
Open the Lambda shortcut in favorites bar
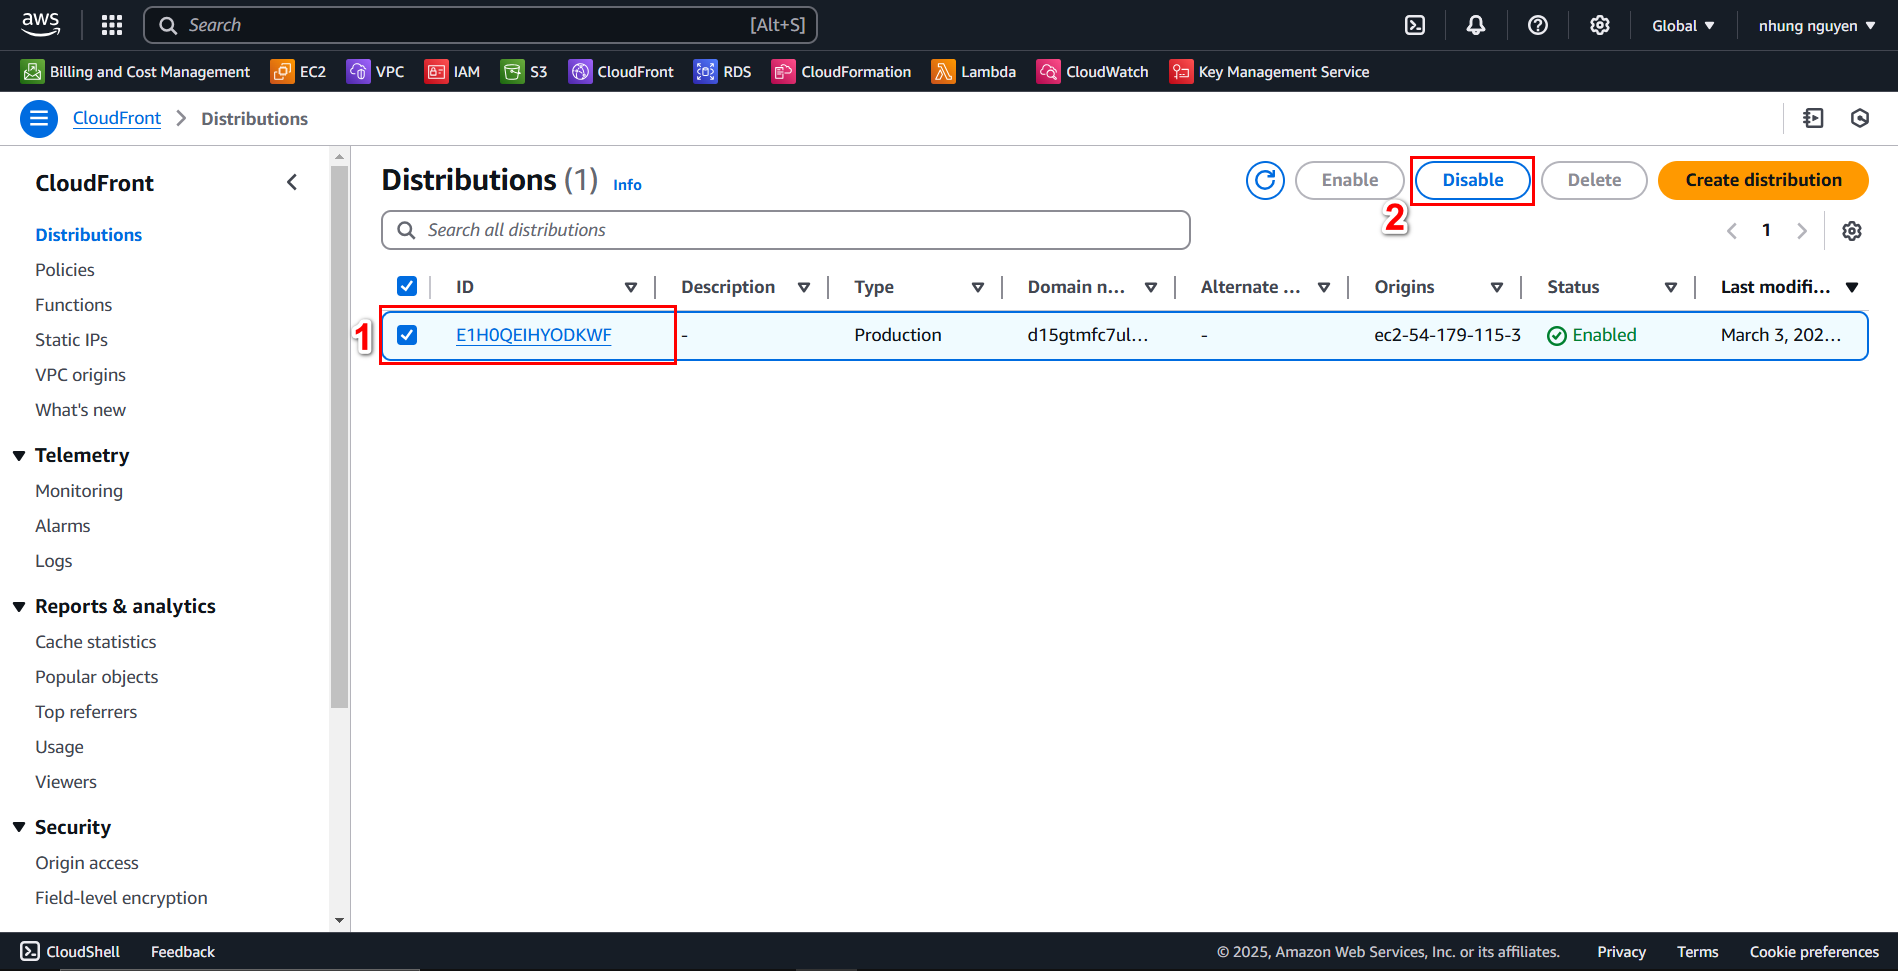973,72
